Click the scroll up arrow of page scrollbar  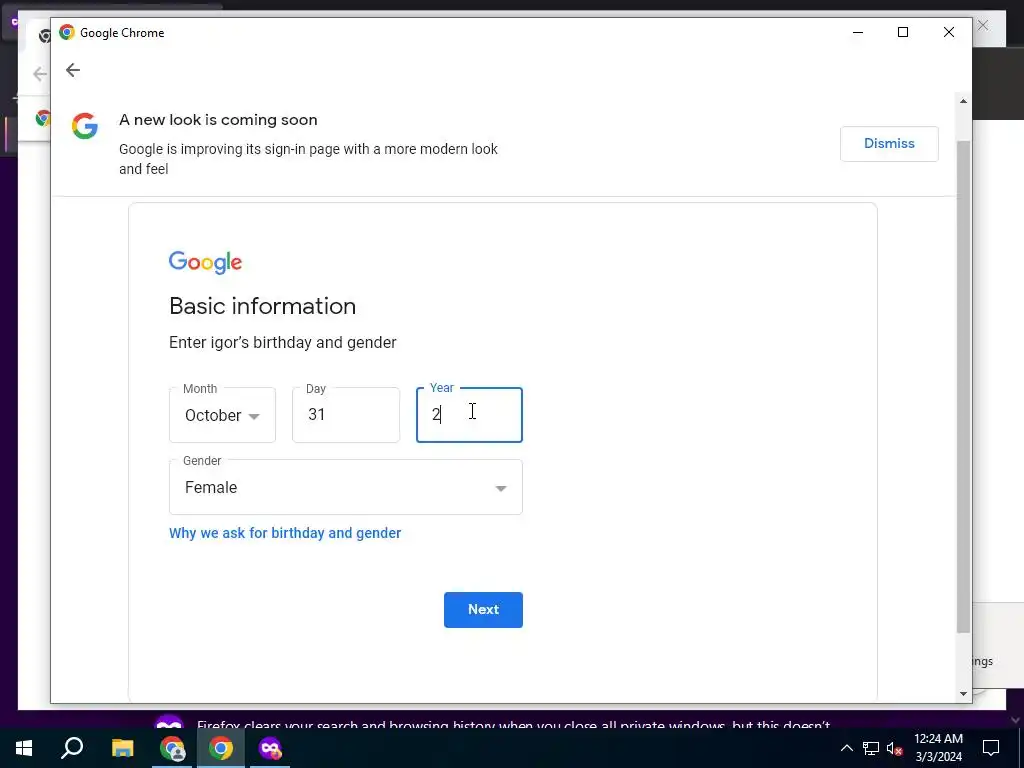click(963, 101)
